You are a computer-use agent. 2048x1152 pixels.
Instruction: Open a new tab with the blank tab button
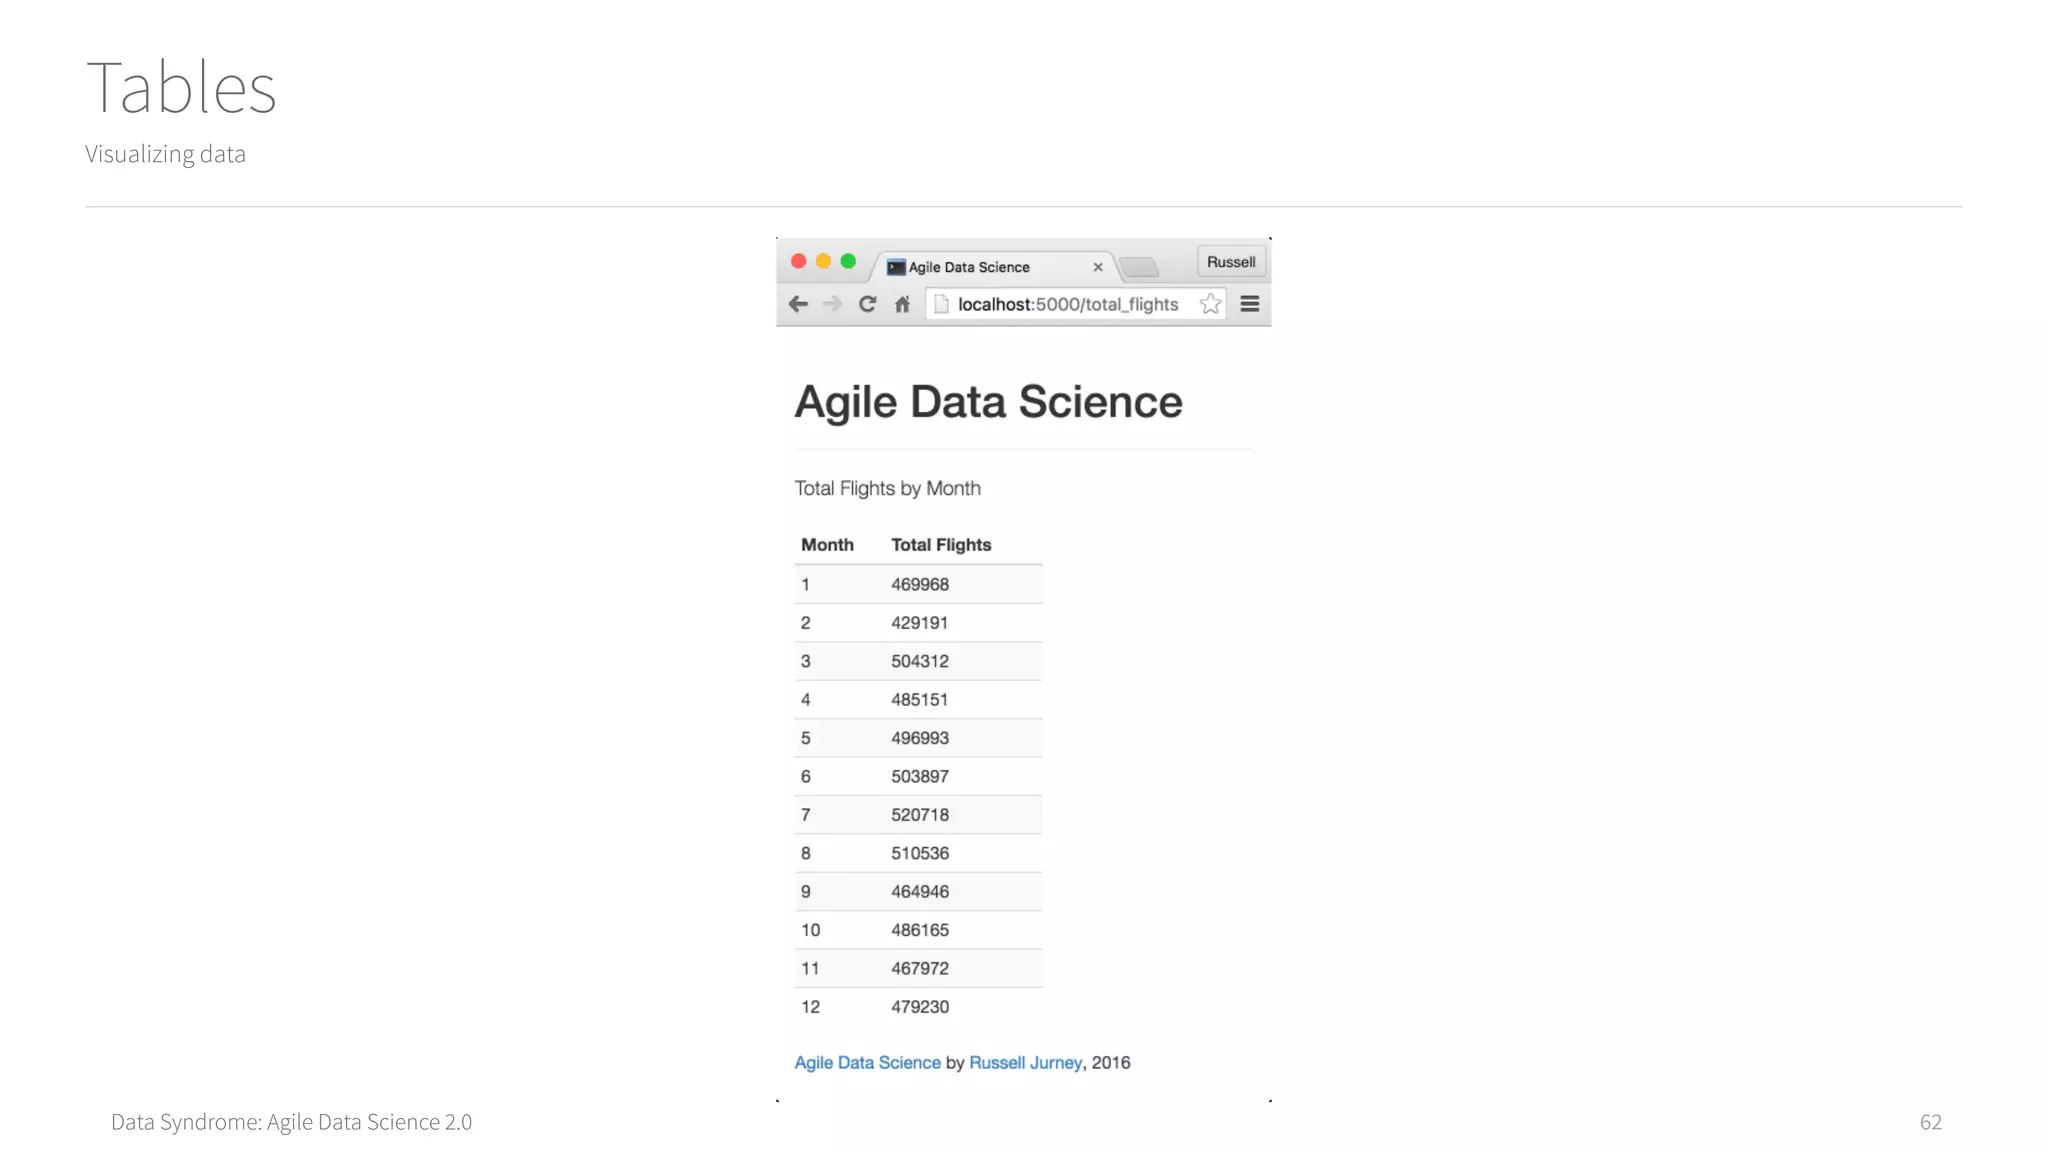(1139, 267)
